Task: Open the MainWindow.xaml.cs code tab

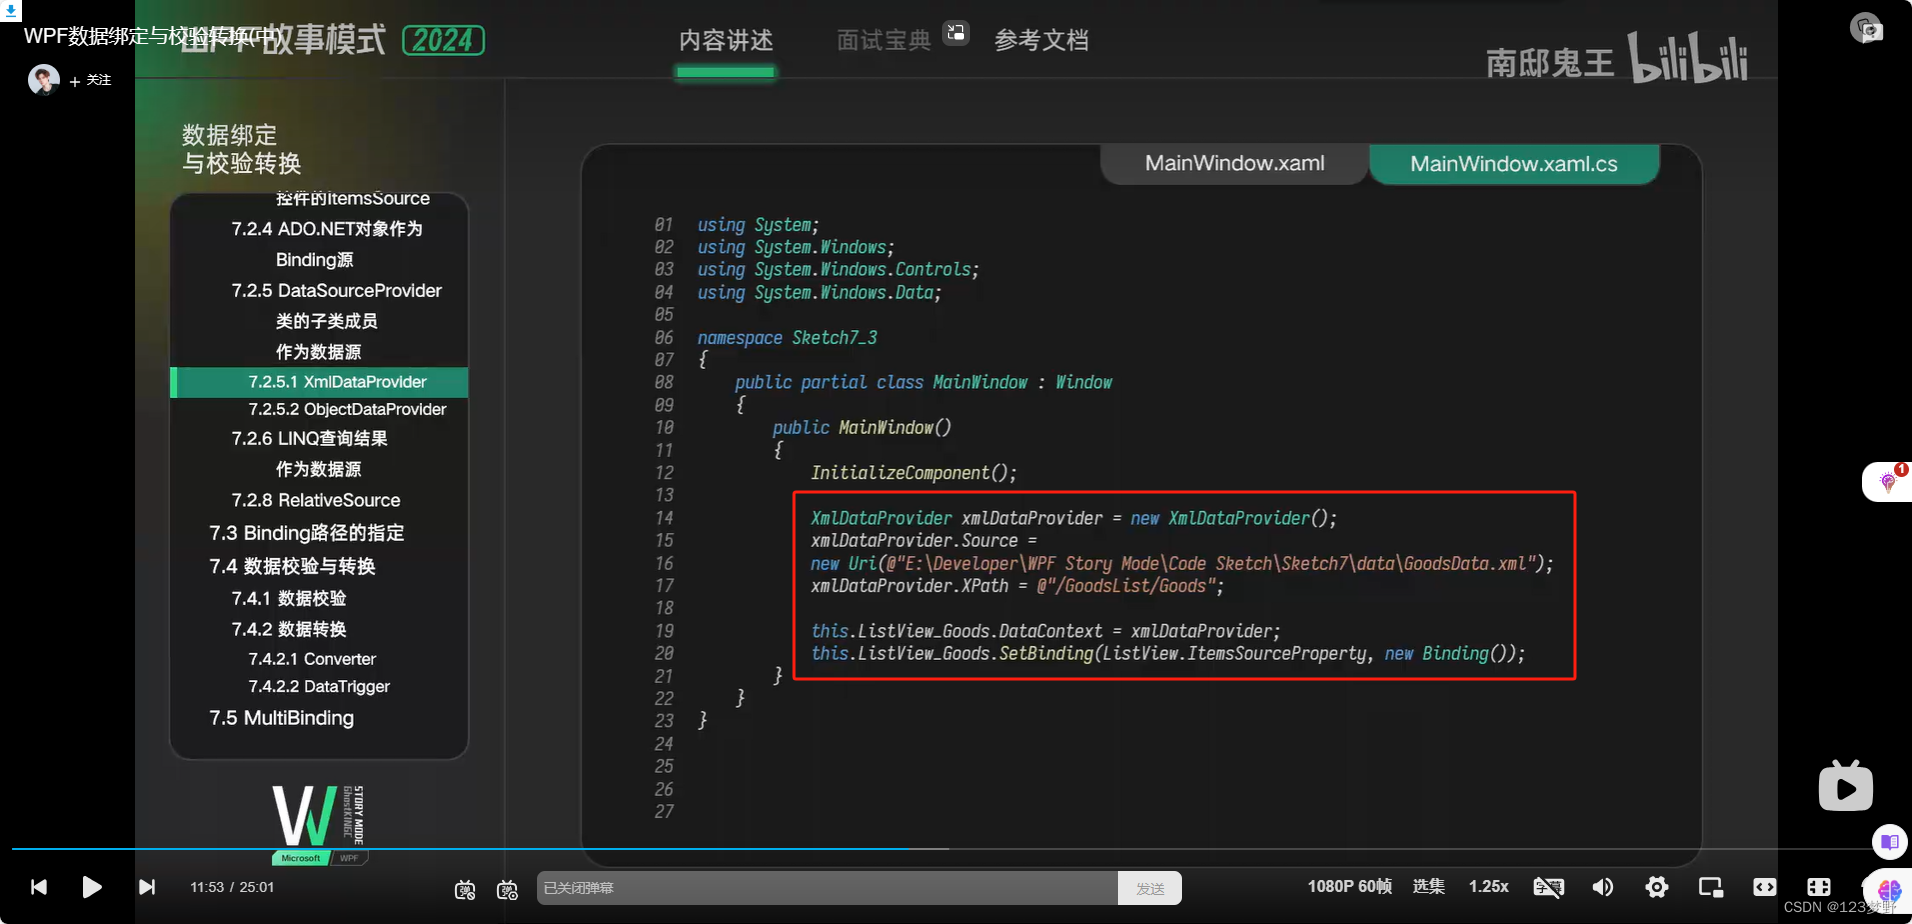Action: pyautogui.click(x=1514, y=164)
